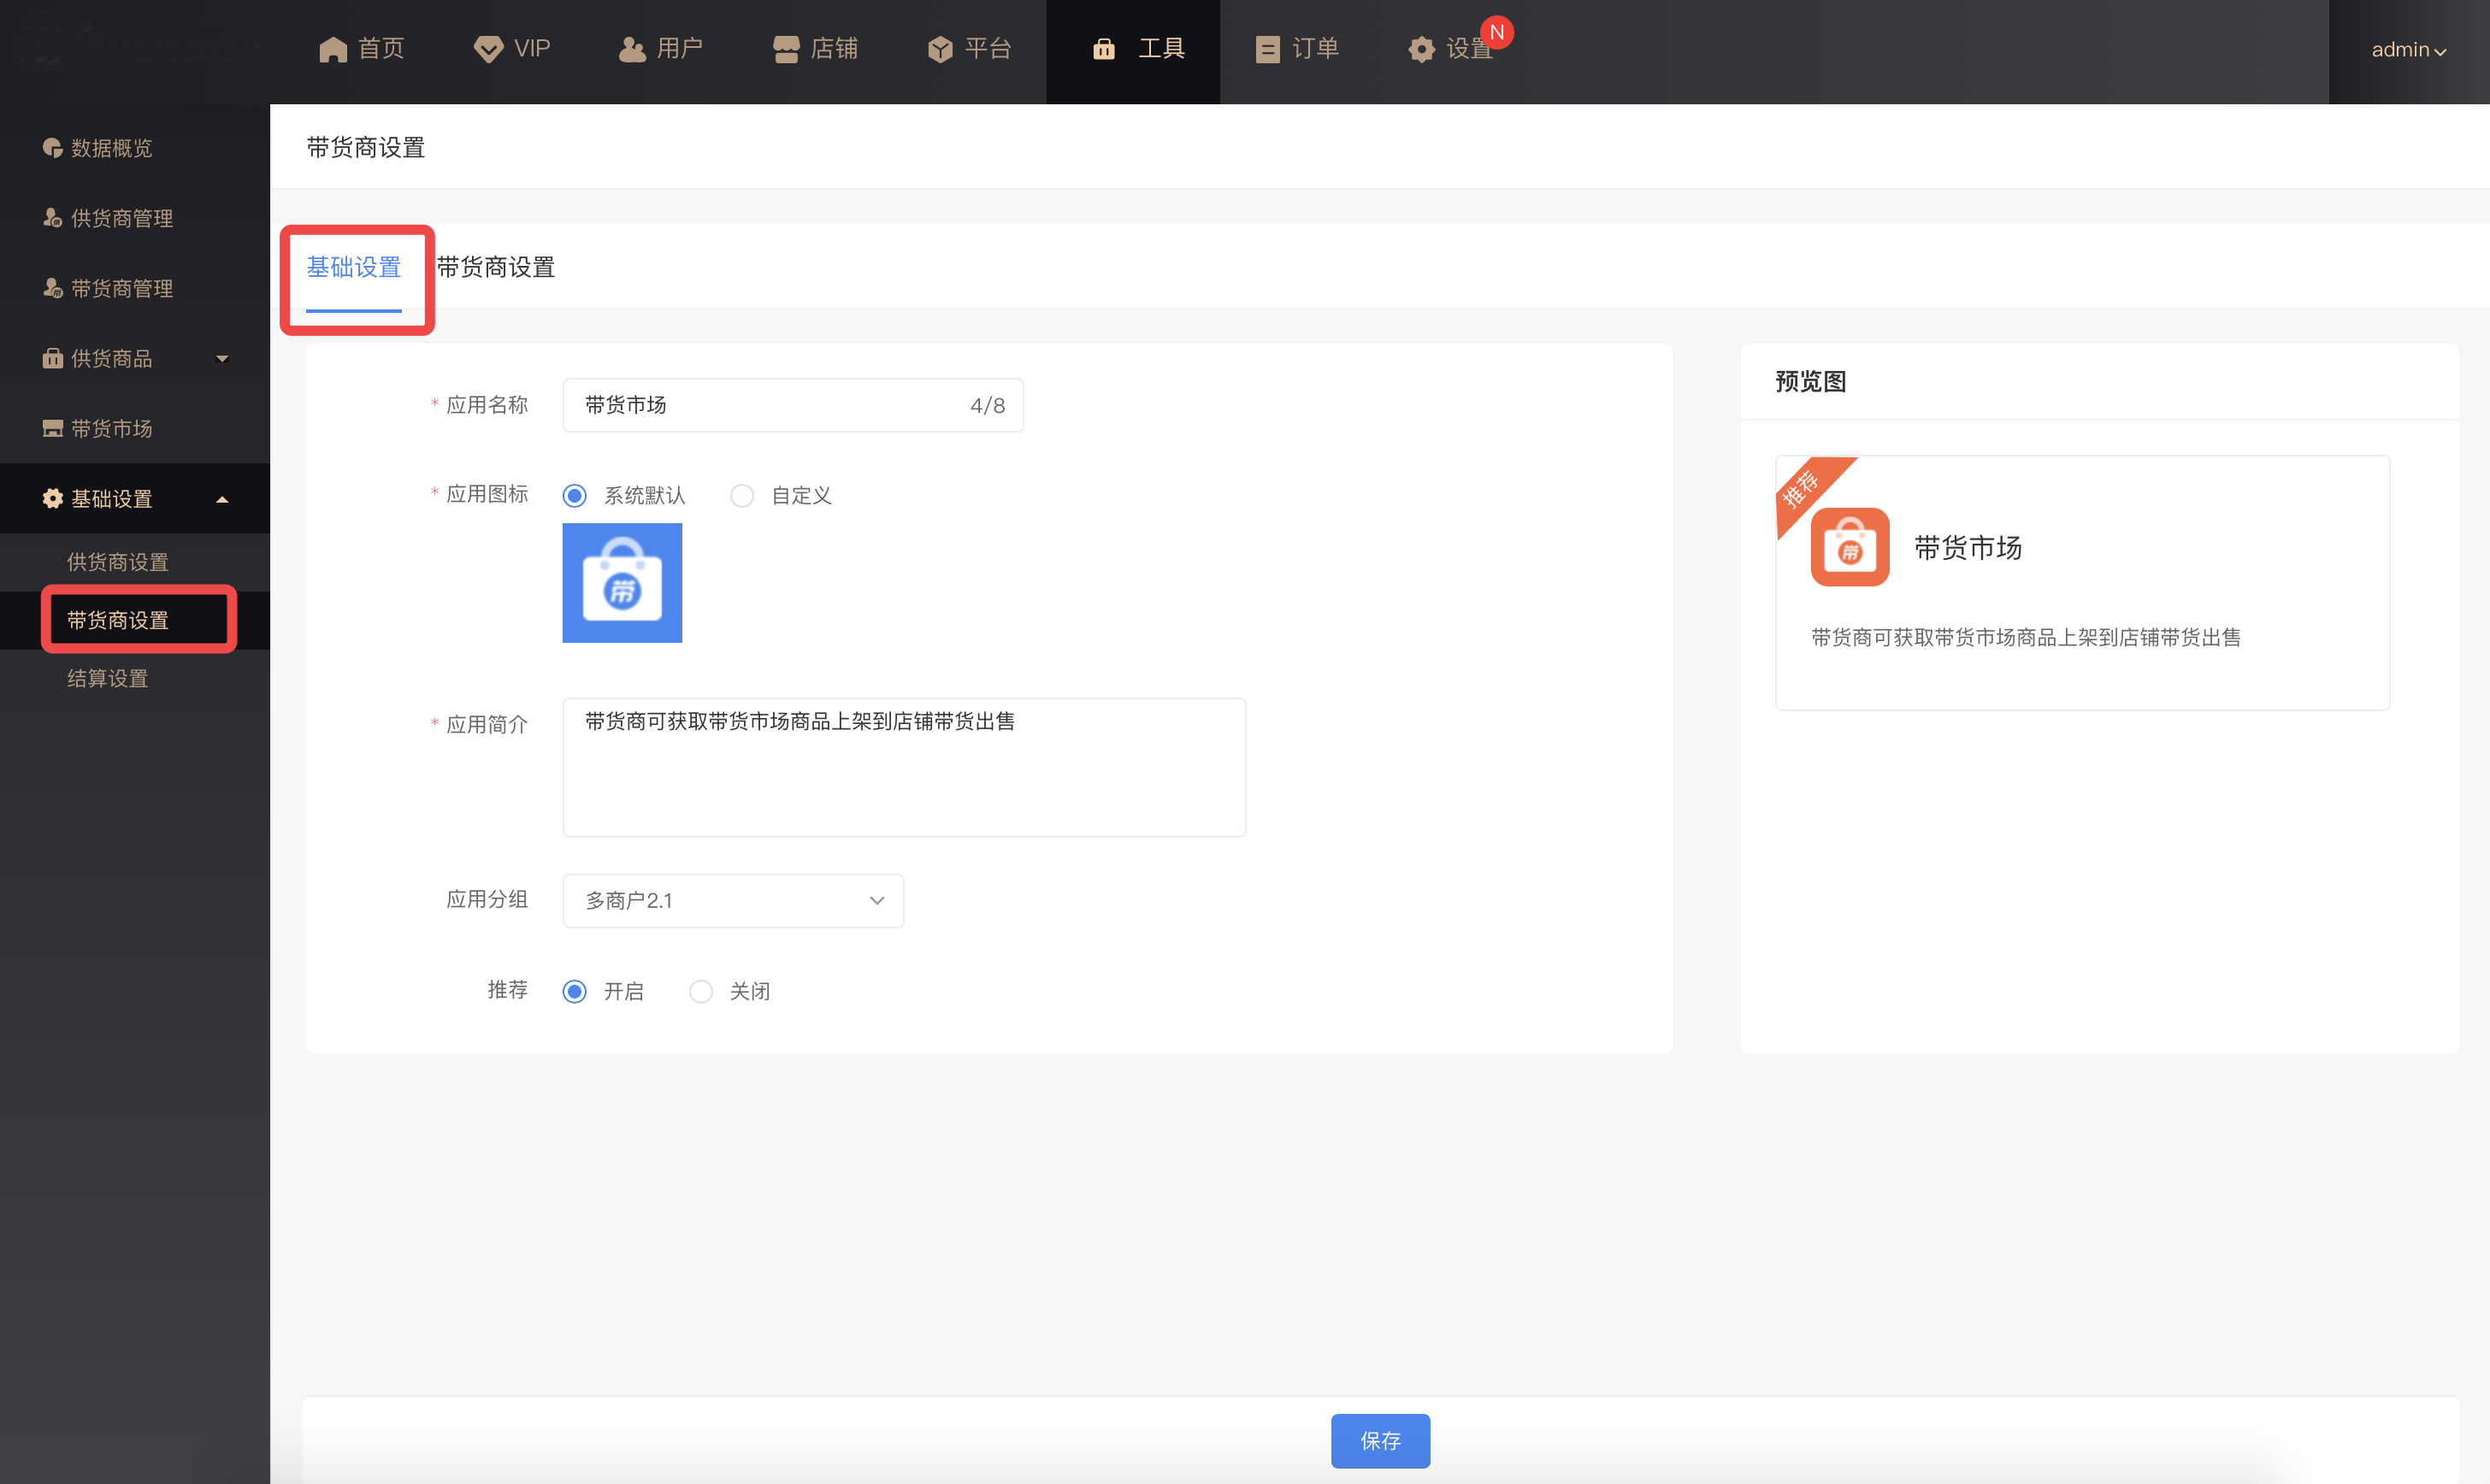Click the 数据概览 pie chart icon
This screenshot has height=1484, width=2490.
52,148
